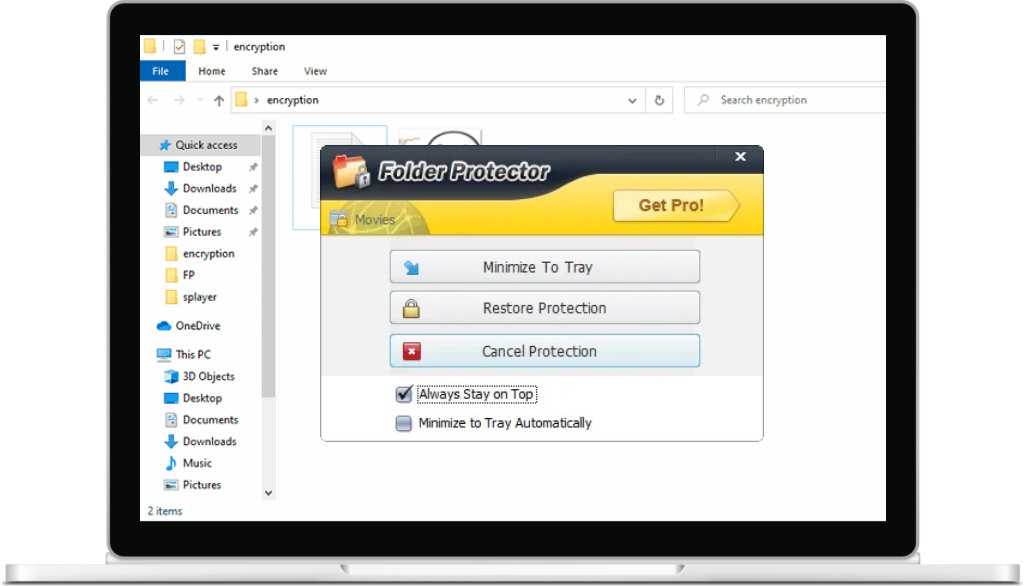
Task: Click the Restore Protection button
Action: tap(544, 308)
